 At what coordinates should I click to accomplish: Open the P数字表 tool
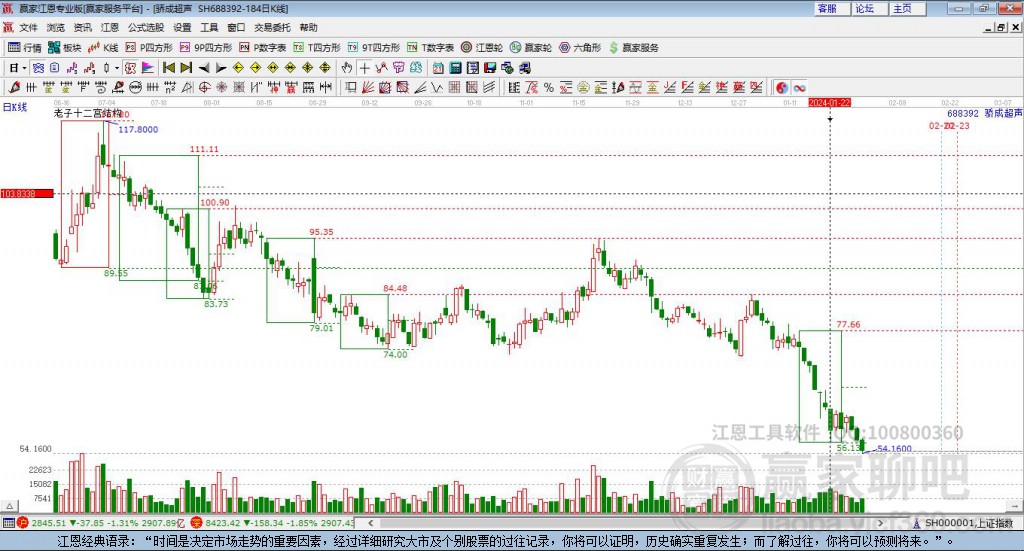coord(263,48)
